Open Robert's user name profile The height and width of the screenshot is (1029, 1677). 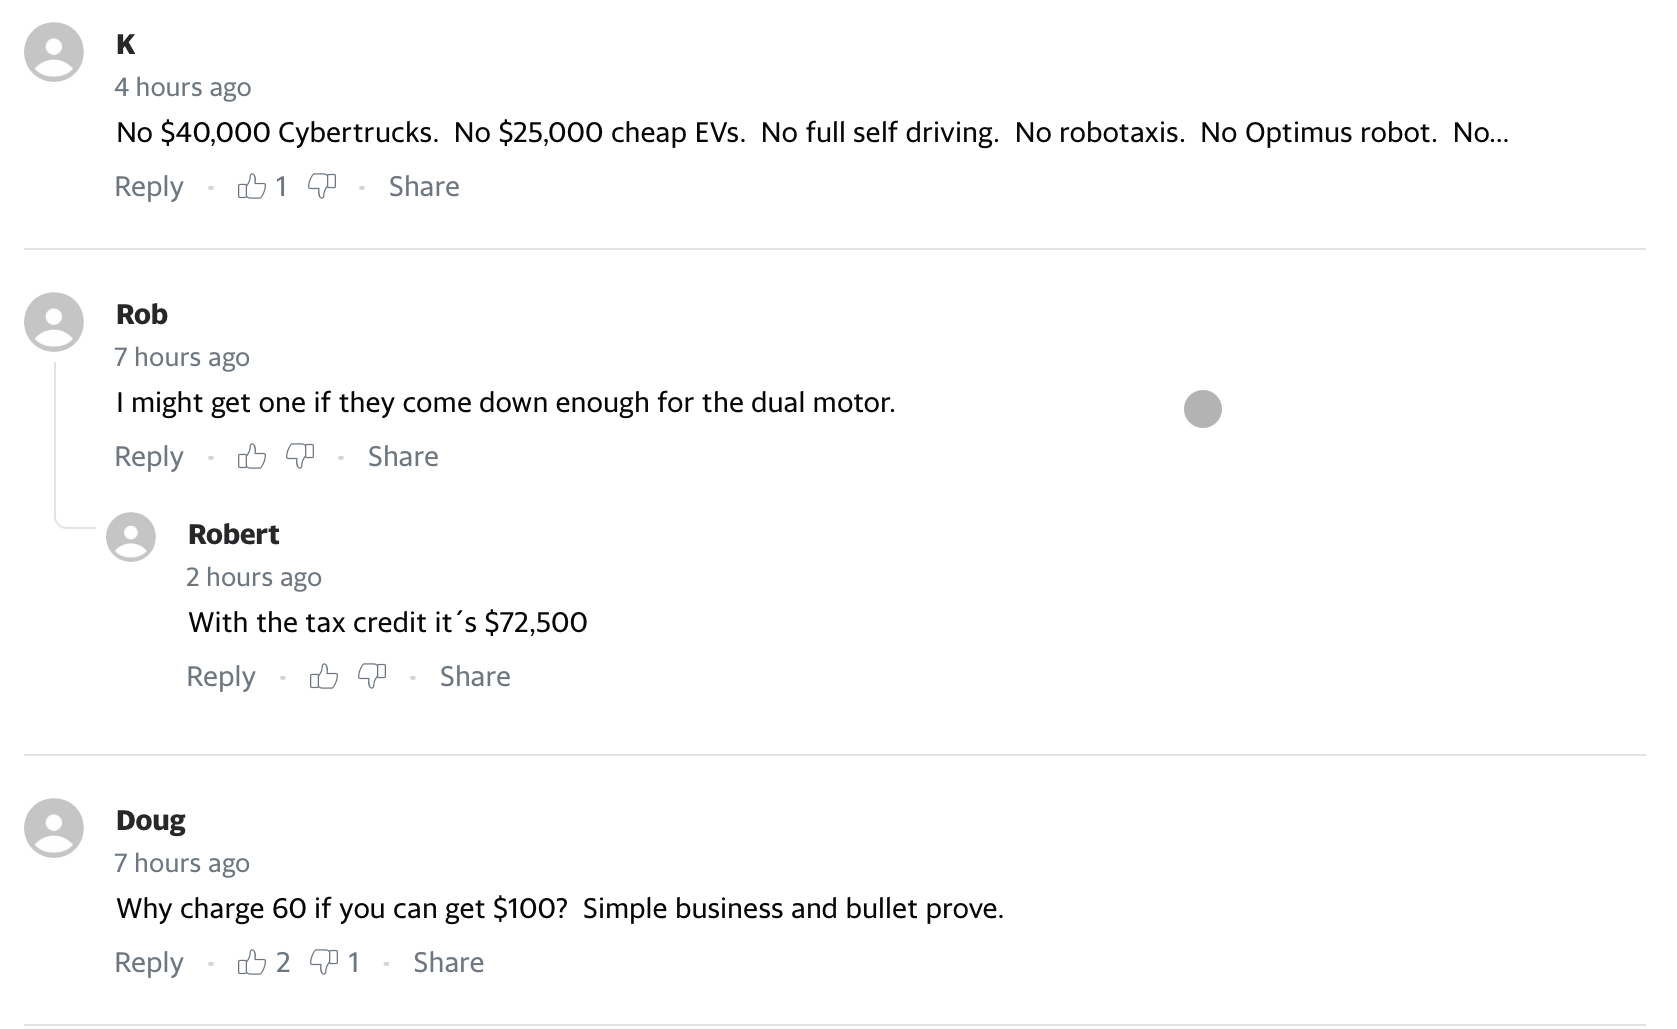(233, 535)
